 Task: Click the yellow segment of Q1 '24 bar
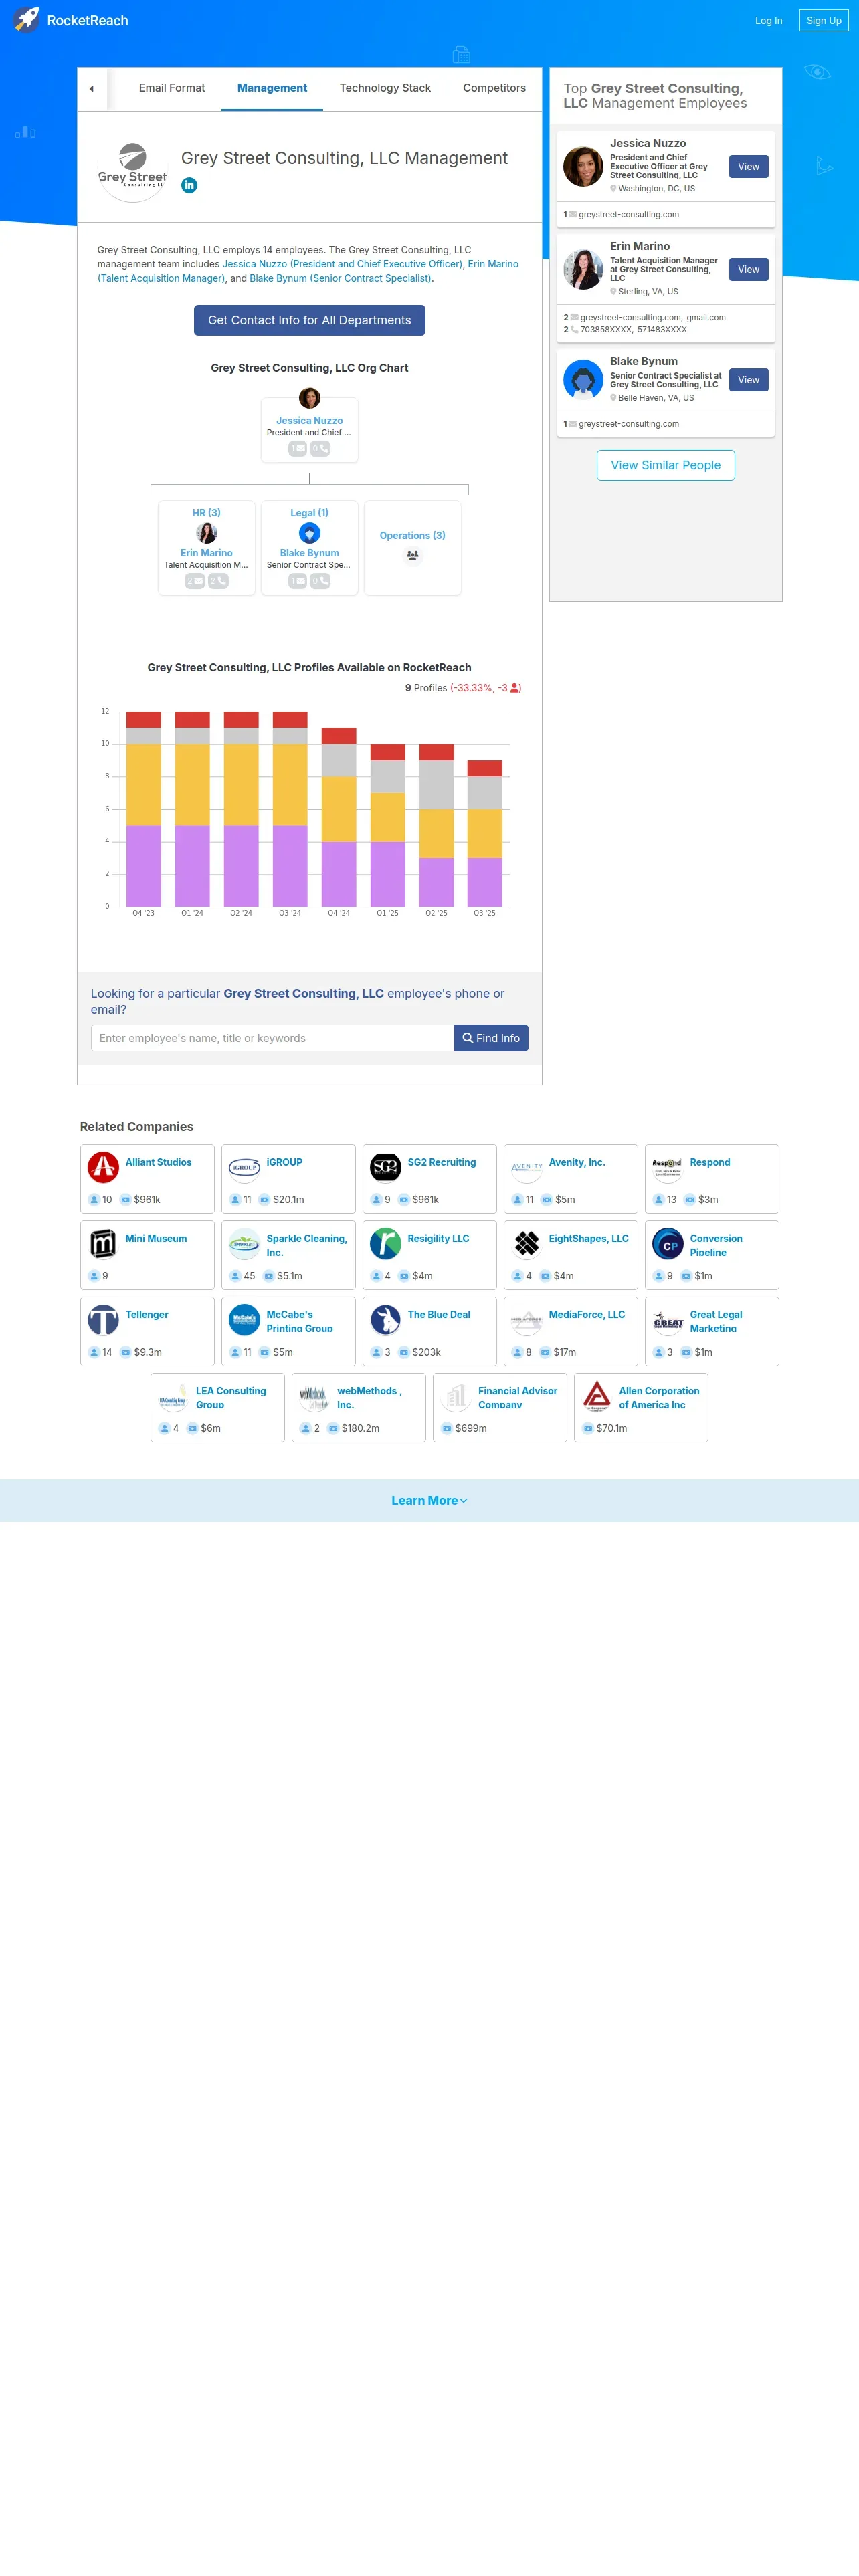[x=193, y=784]
